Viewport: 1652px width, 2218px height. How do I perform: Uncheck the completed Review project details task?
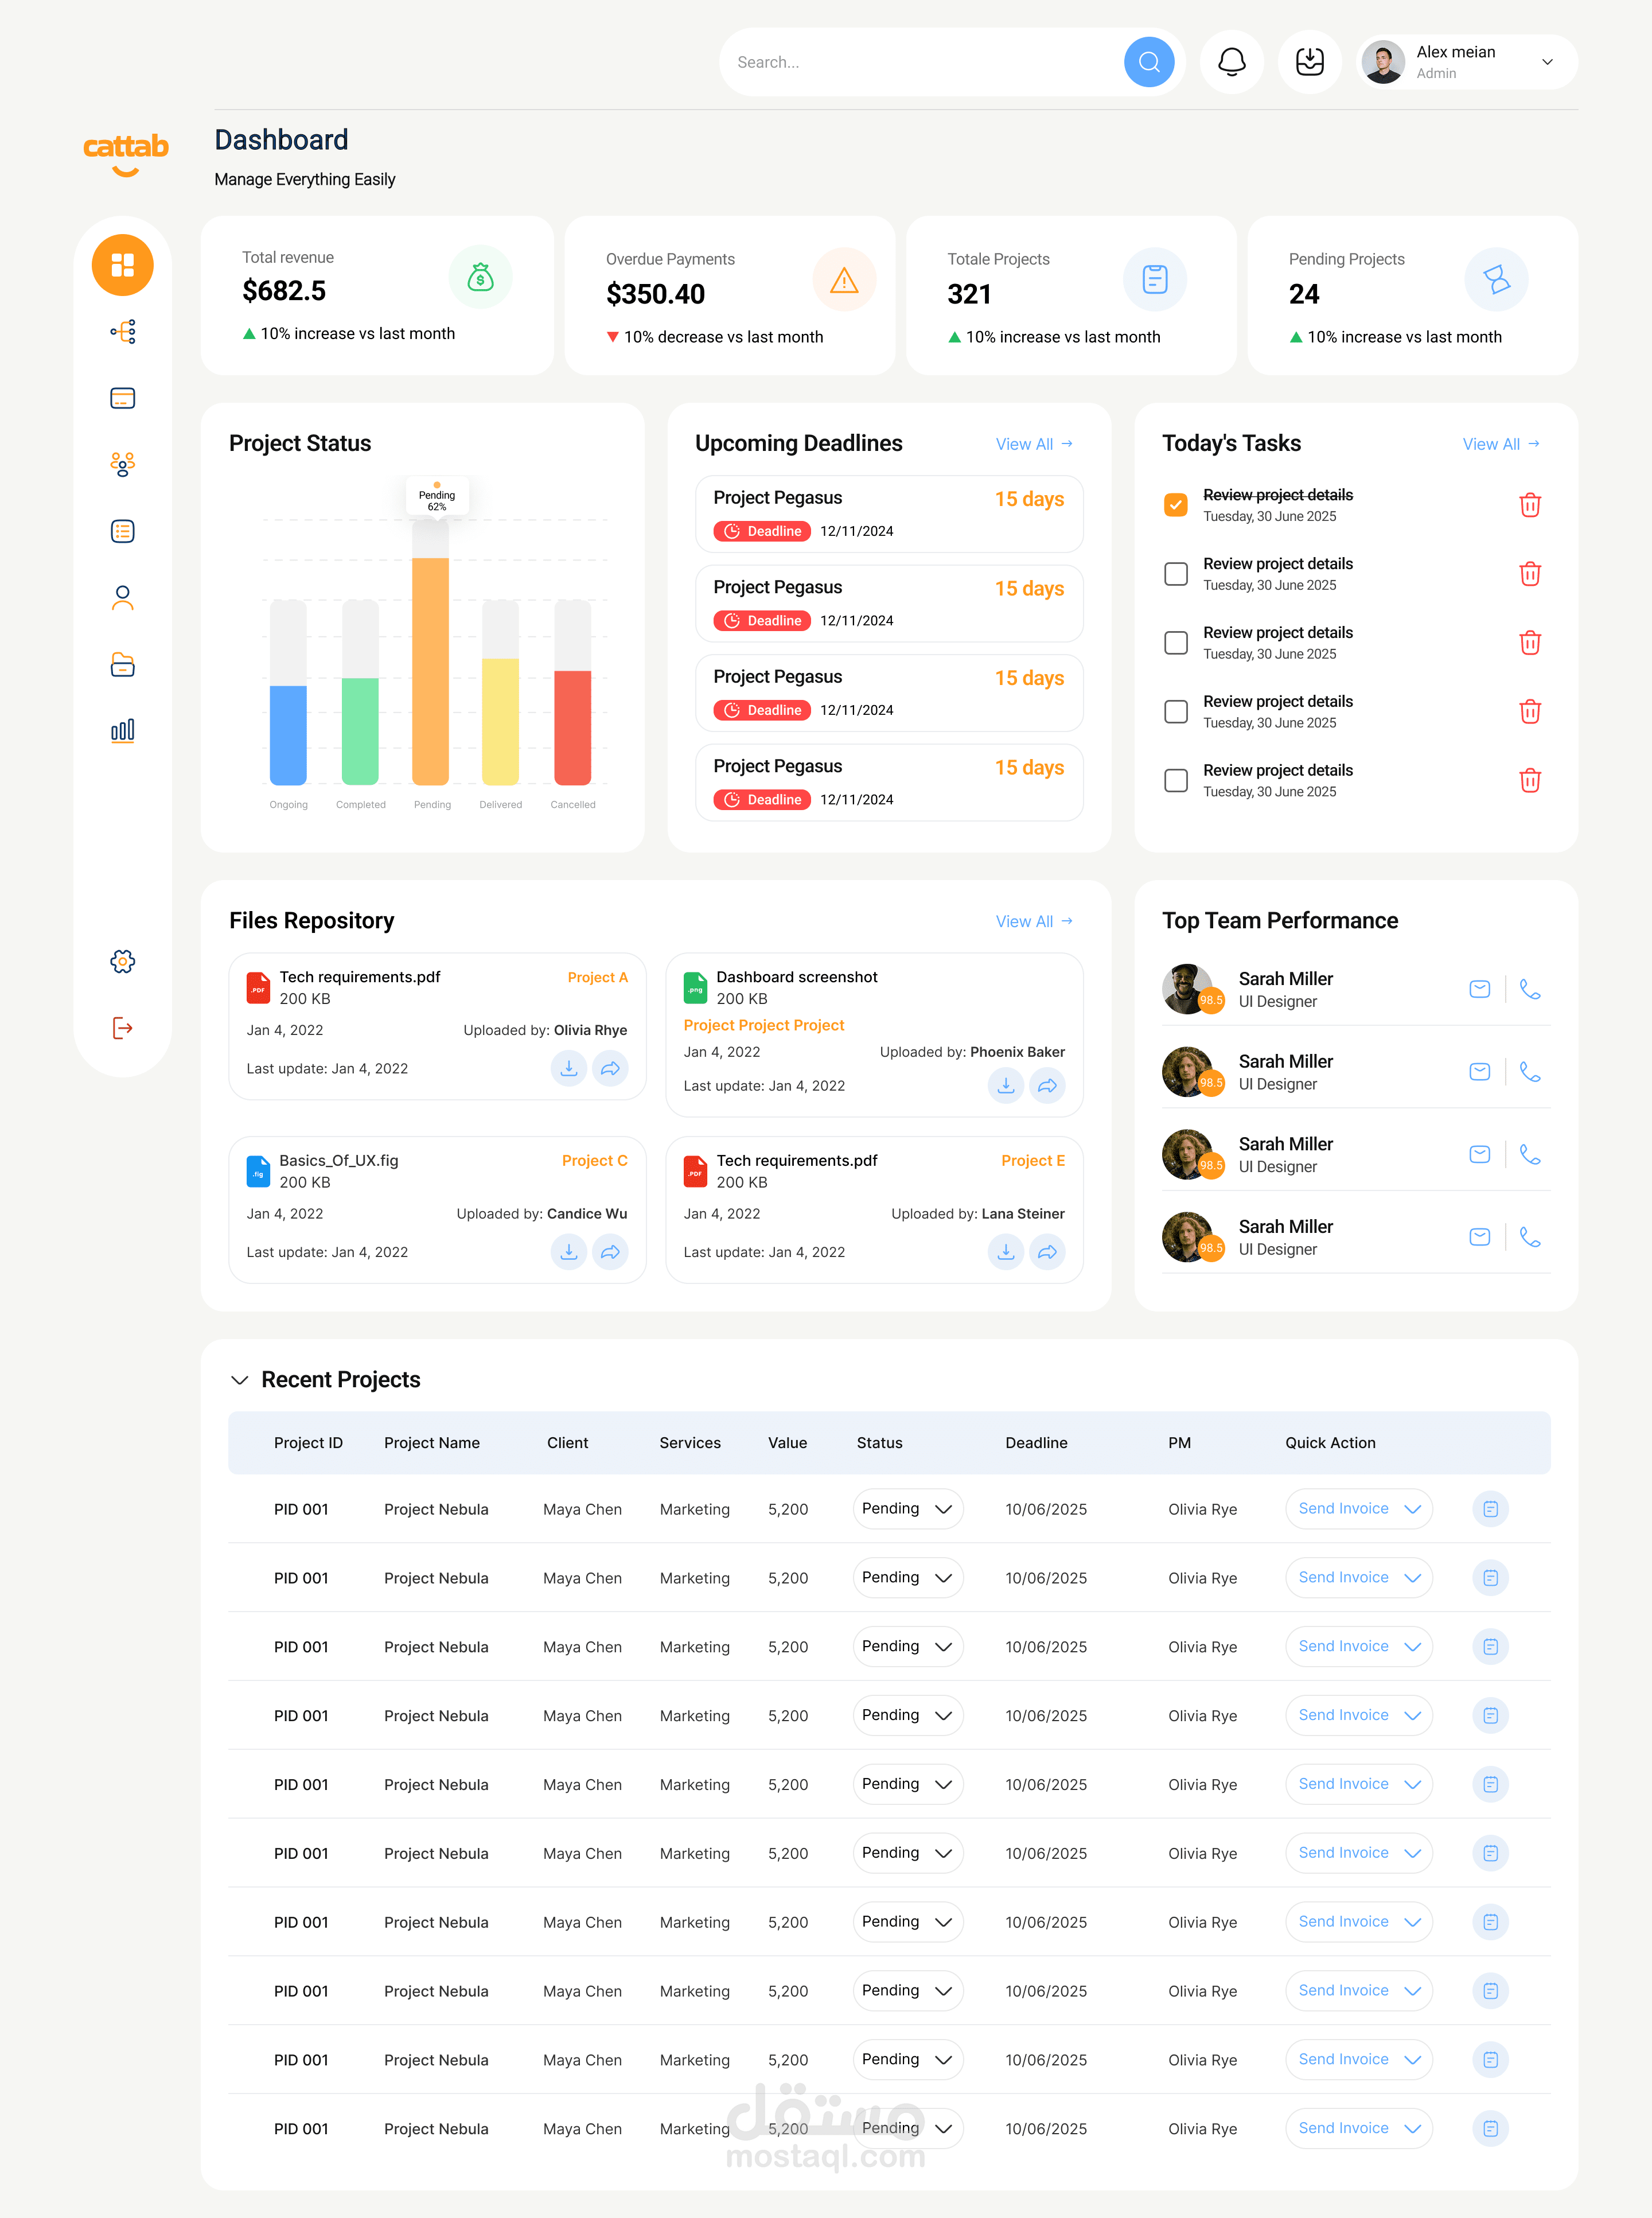(1176, 505)
